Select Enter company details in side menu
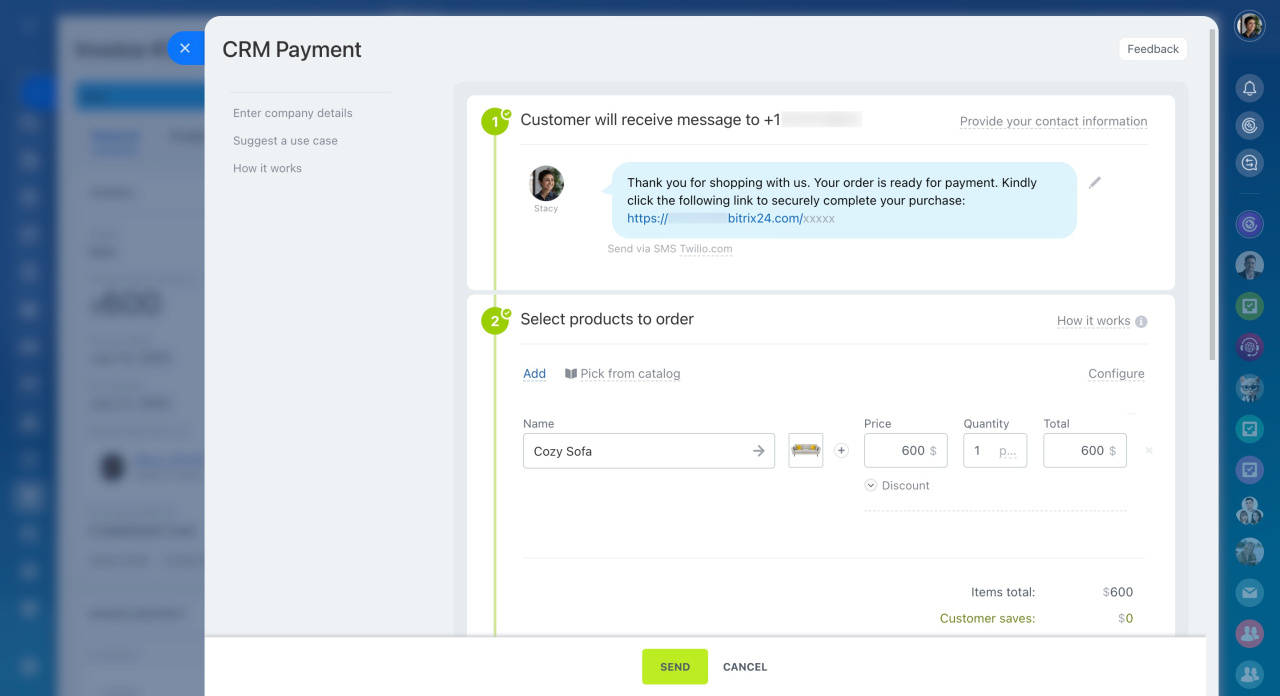 293,113
